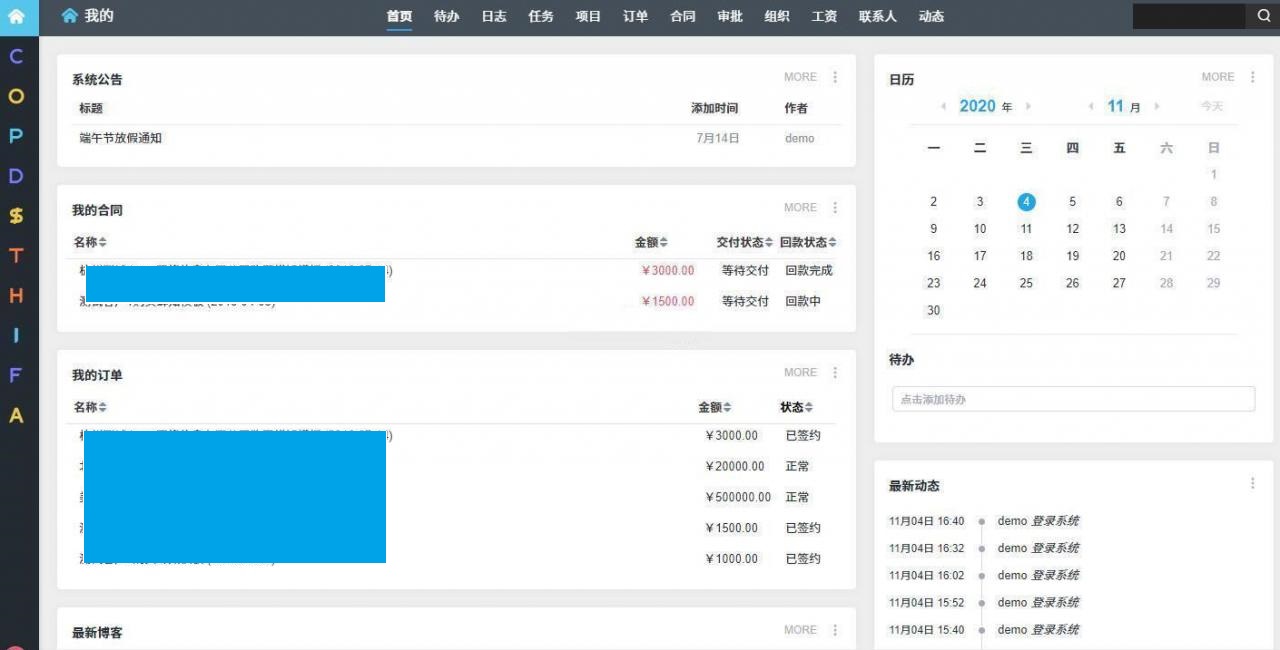Click MORE link on 系统公告 panel
Viewport: 1280px width, 650px height.
click(x=800, y=77)
